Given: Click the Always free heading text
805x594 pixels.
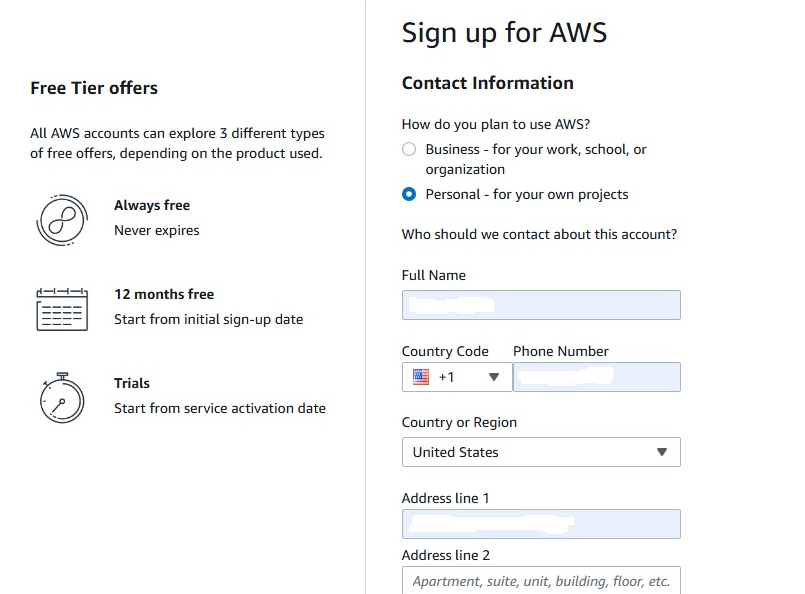Looking at the screenshot, I should tap(152, 205).
